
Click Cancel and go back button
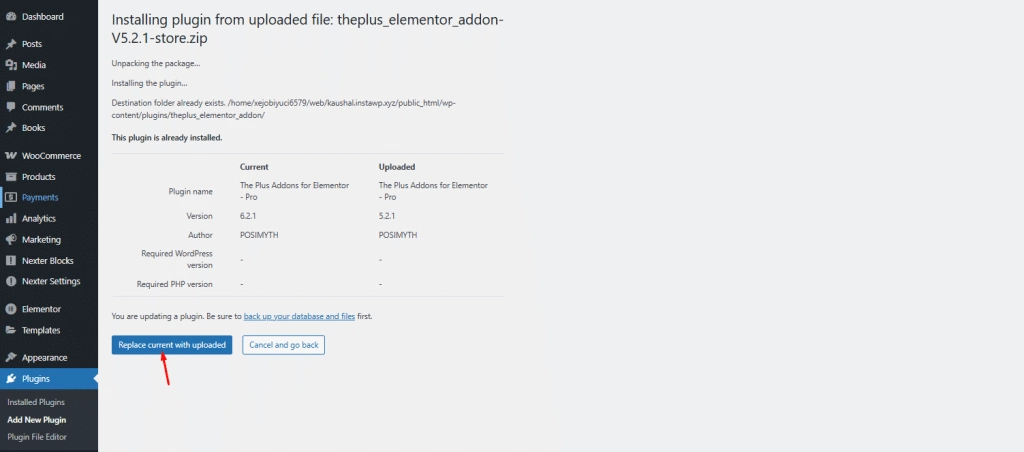tap(284, 345)
